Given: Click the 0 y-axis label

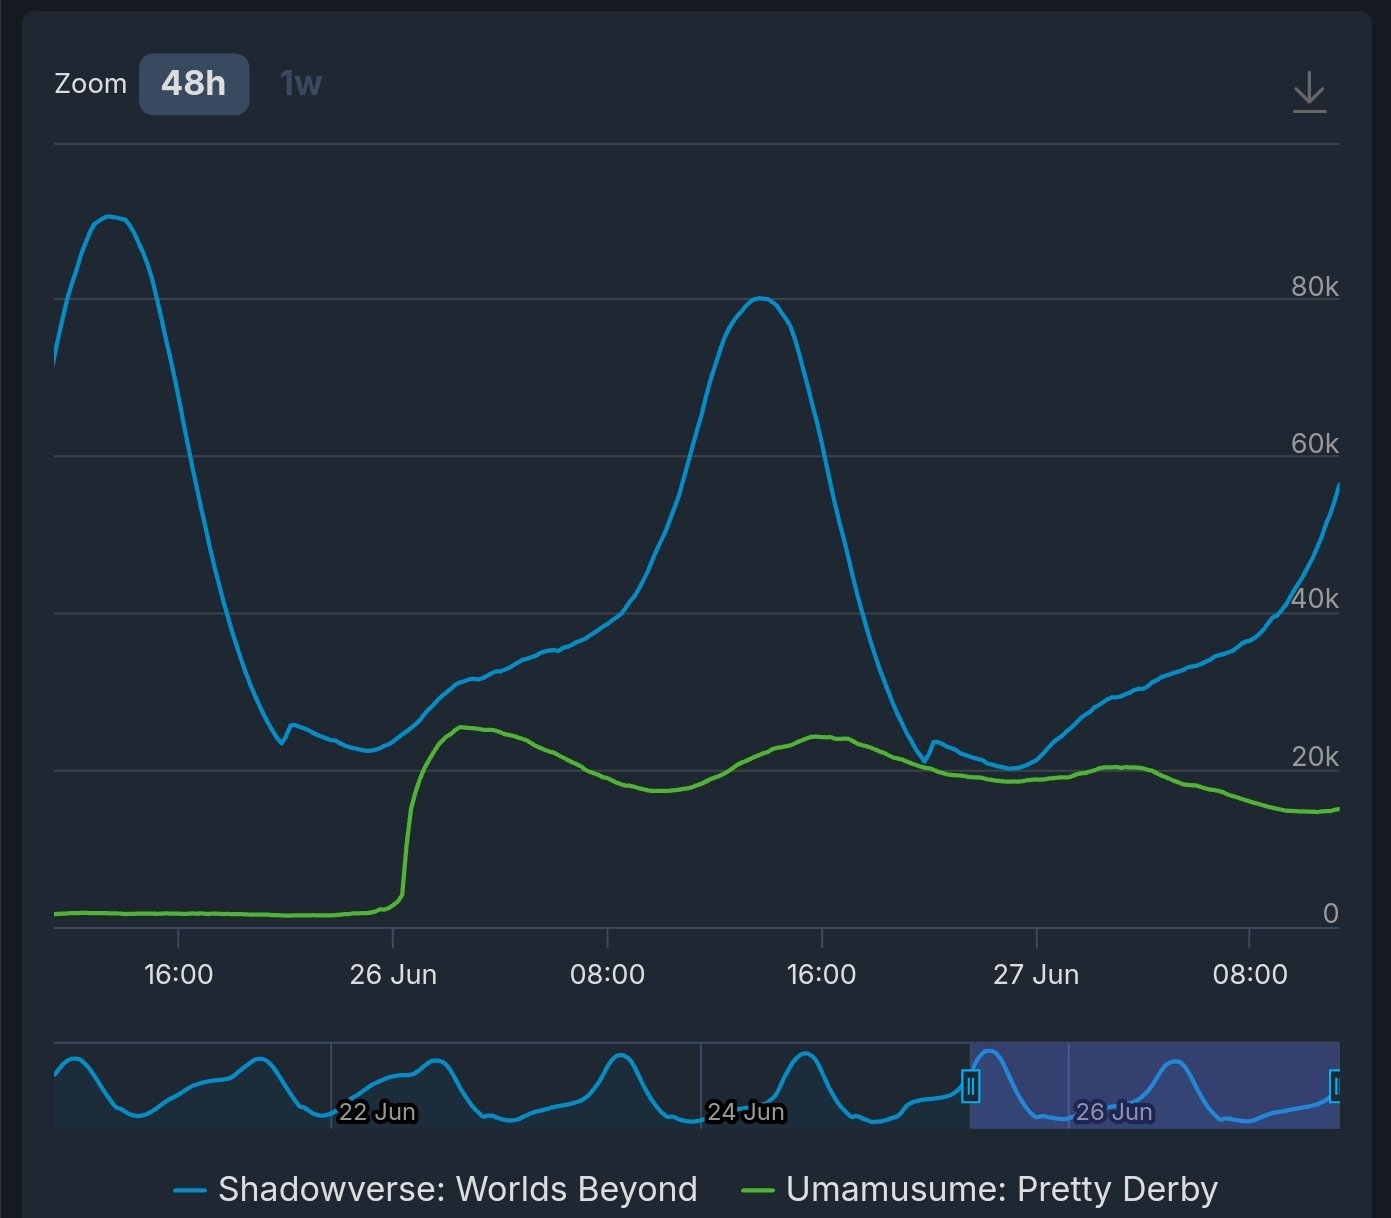Looking at the screenshot, I should pos(1330,913).
